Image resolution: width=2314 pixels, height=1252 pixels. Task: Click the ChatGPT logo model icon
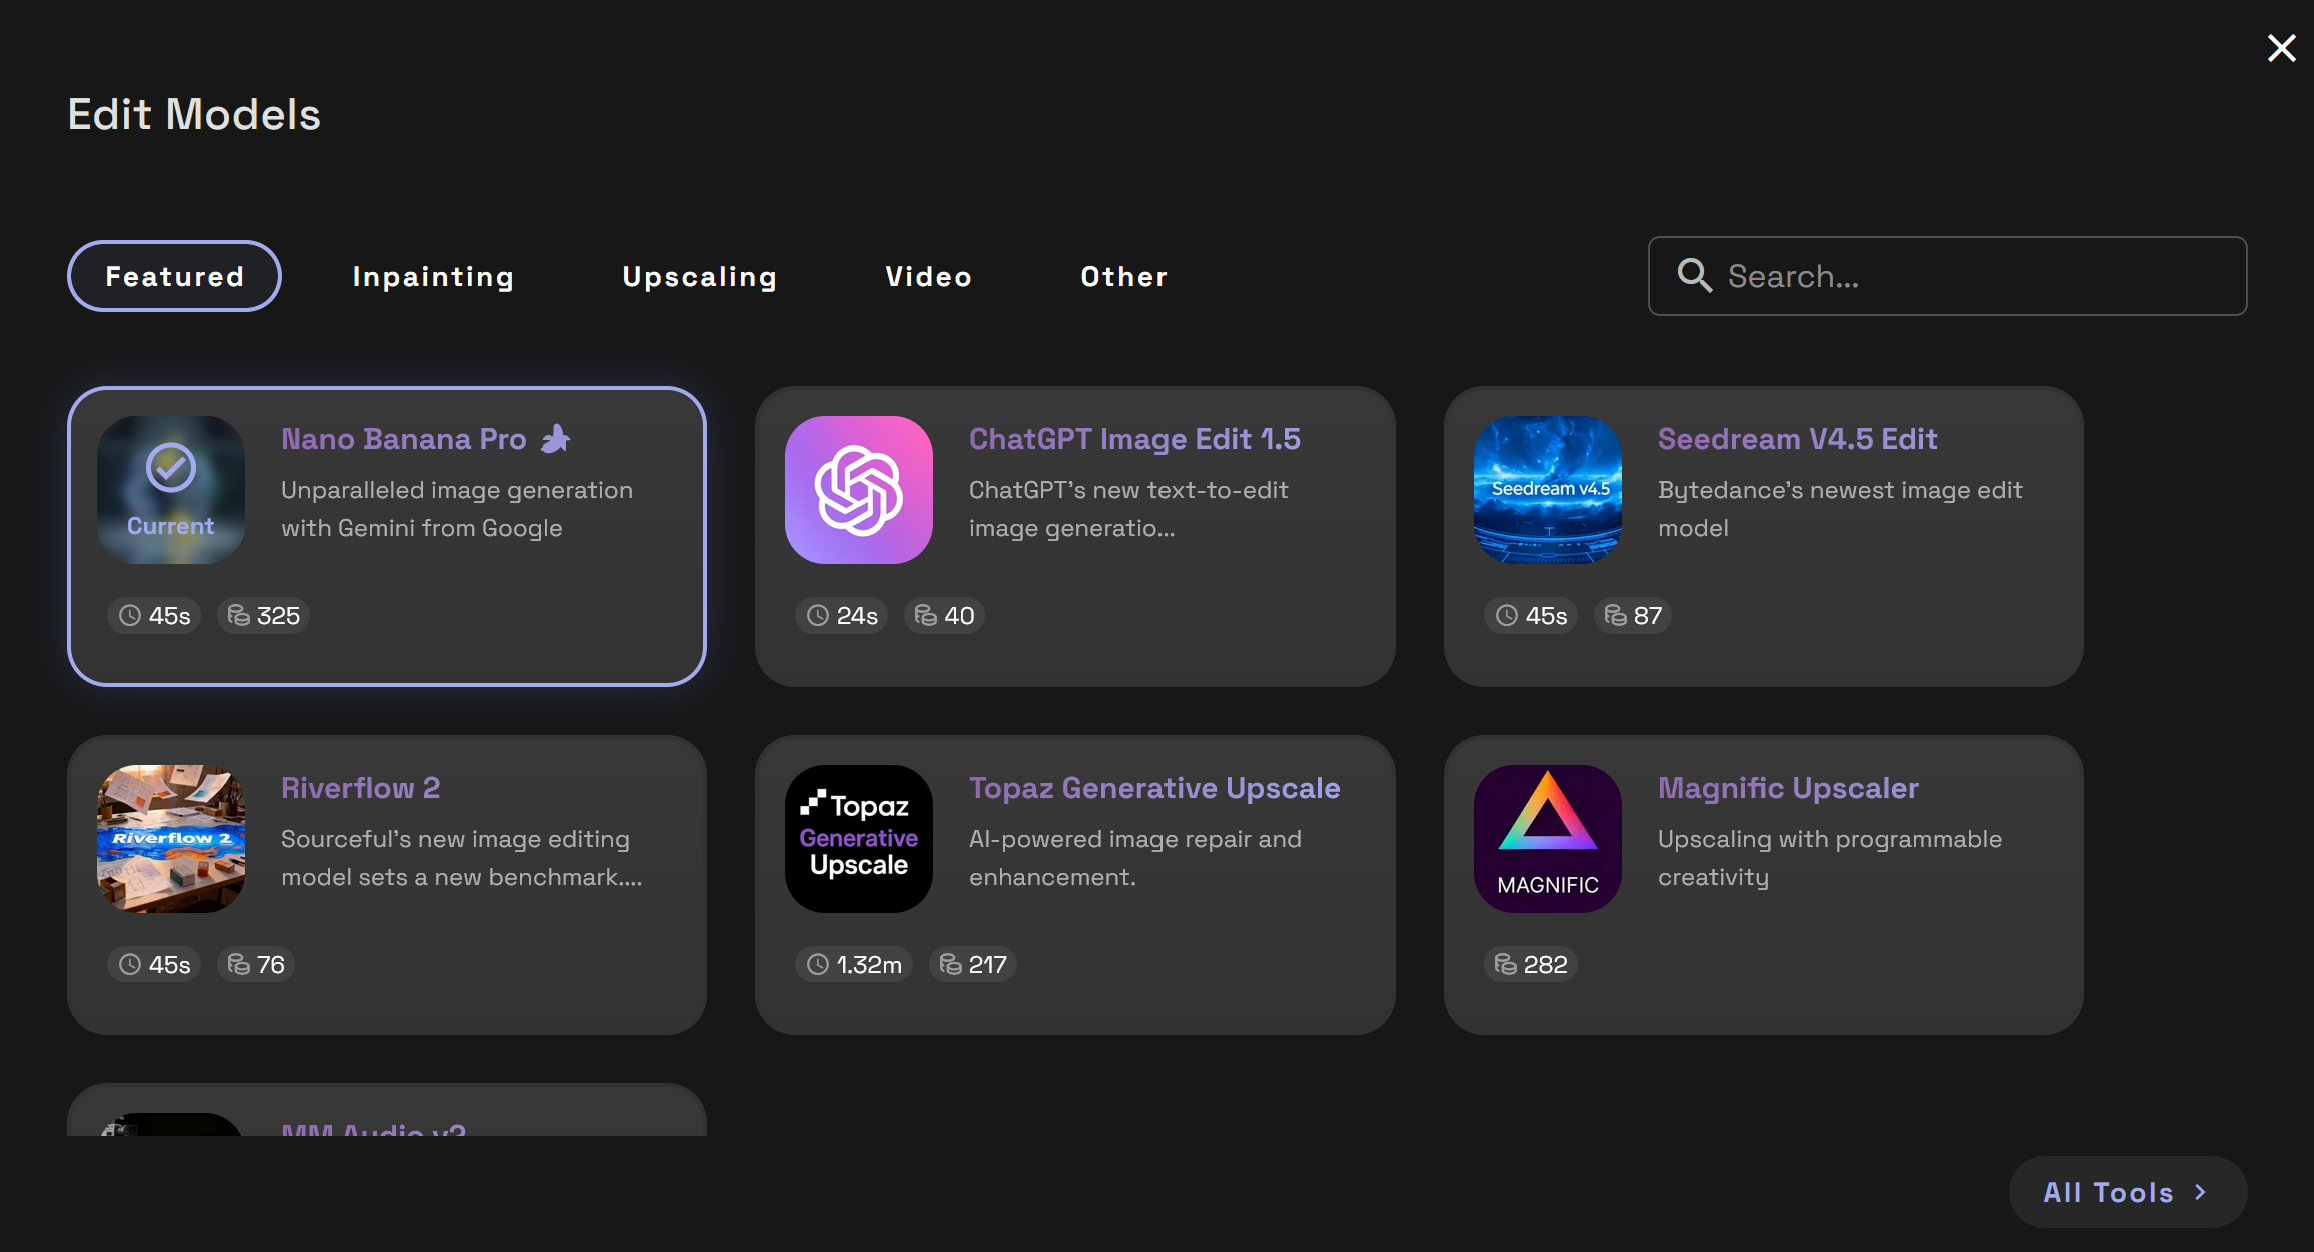(858, 490)
